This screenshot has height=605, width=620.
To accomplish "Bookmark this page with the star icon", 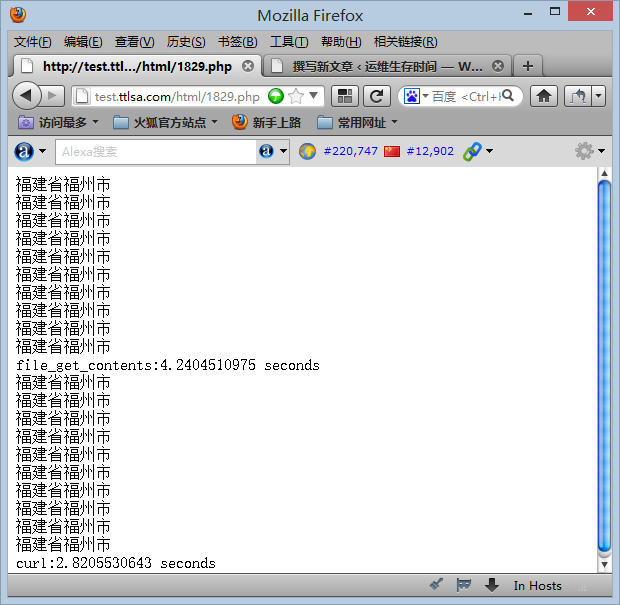I will click(296, 96).
